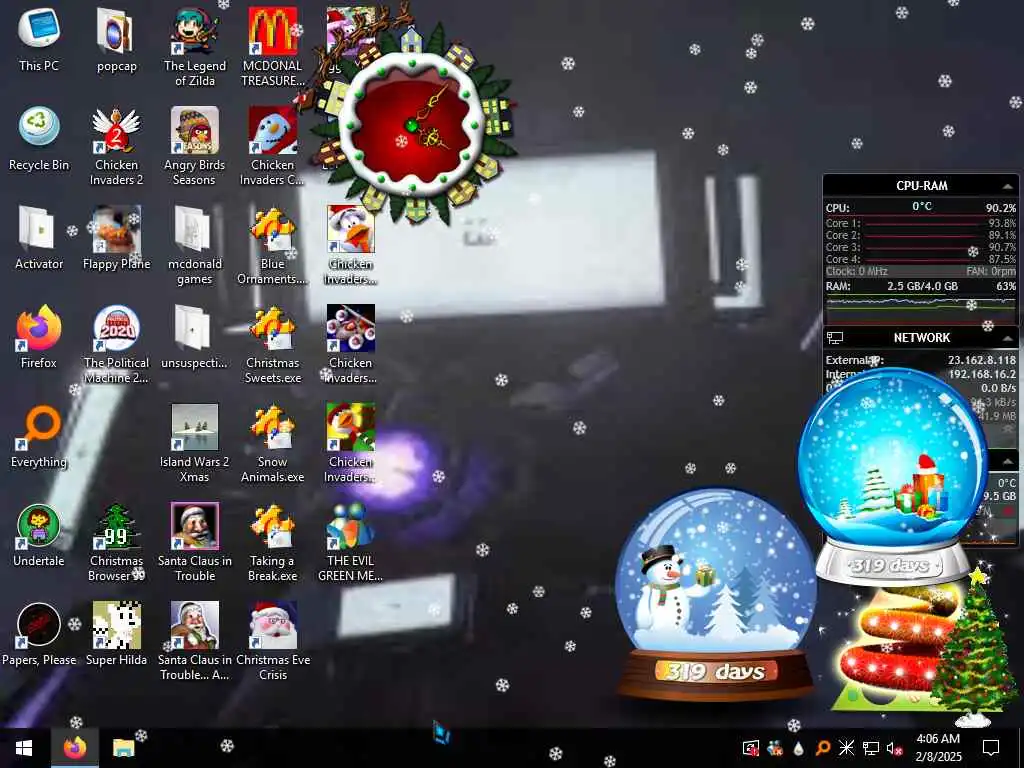Image resolution: width=1024 pixels, height=768 pixels.
Task: Select the Activator folder on the desktop
Action: tap(39, 238)
